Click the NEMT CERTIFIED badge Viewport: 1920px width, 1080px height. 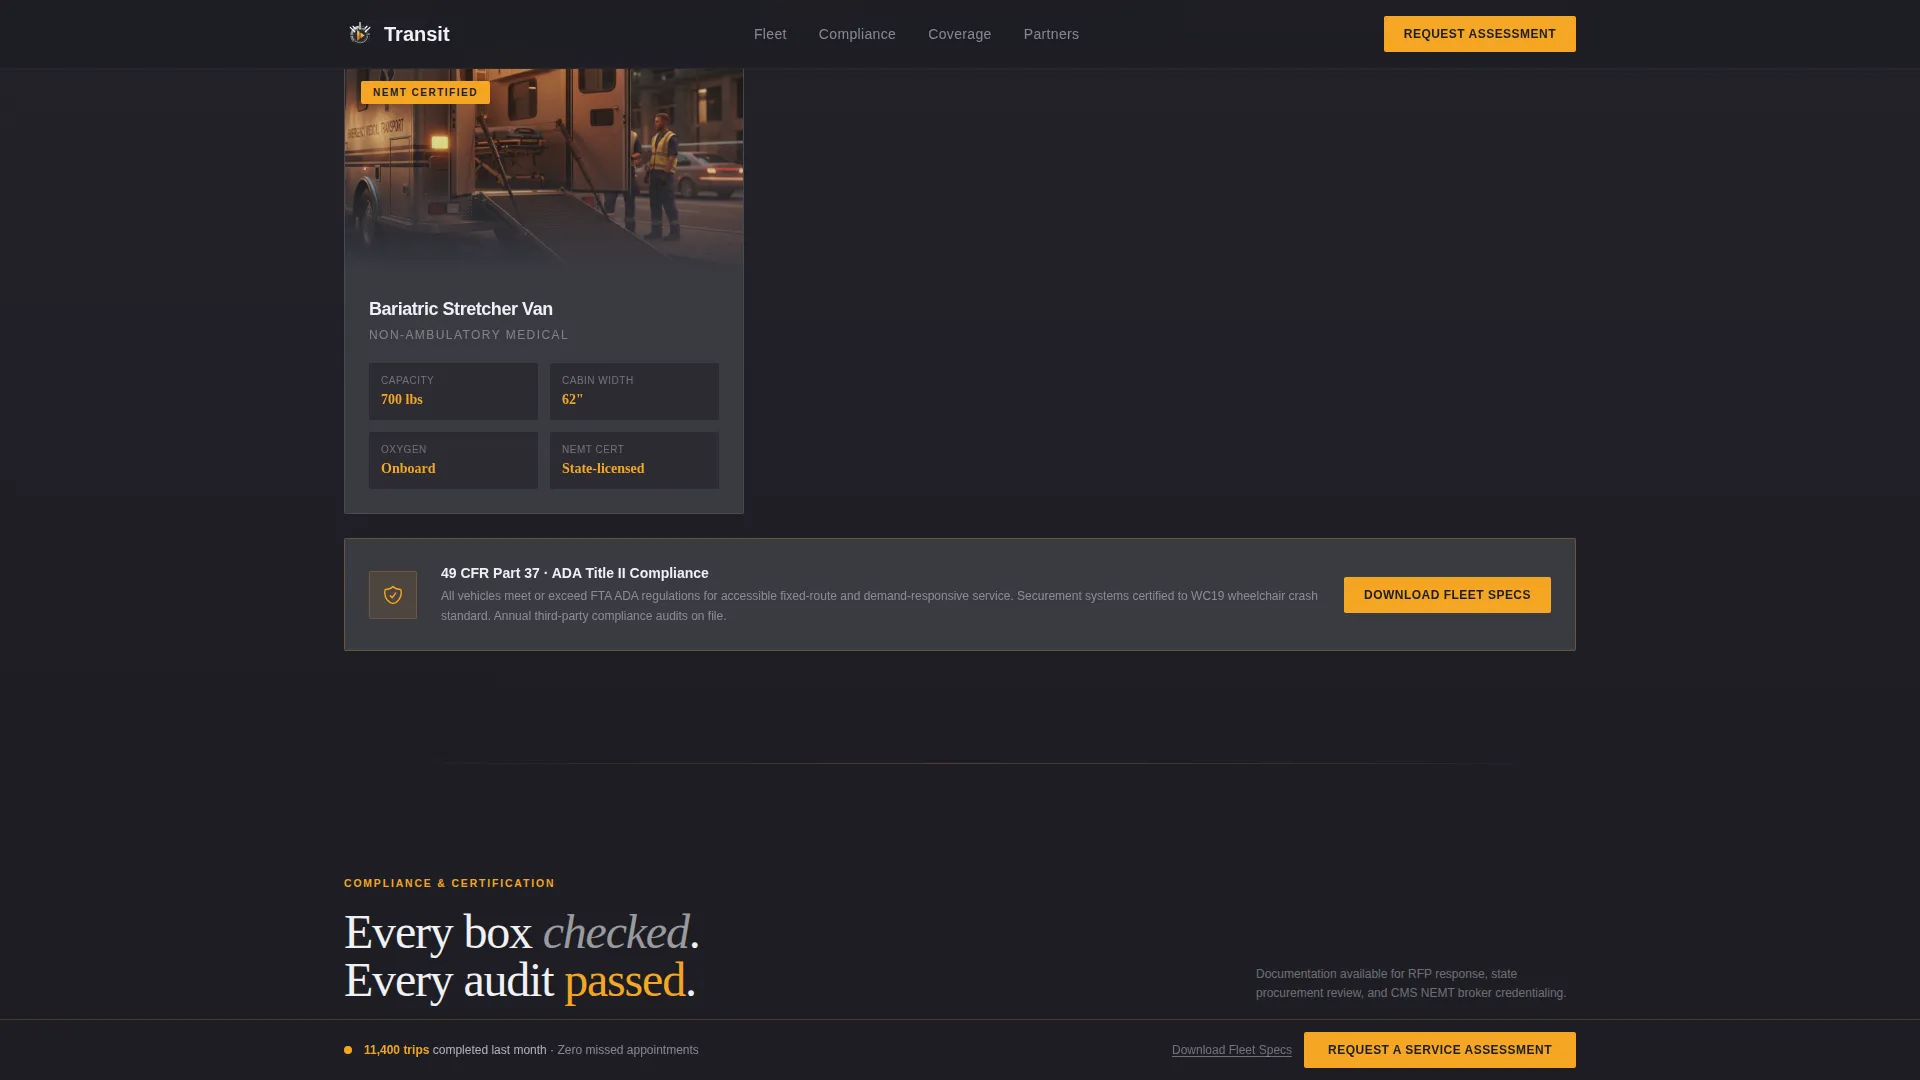click(x=425, y=92)
